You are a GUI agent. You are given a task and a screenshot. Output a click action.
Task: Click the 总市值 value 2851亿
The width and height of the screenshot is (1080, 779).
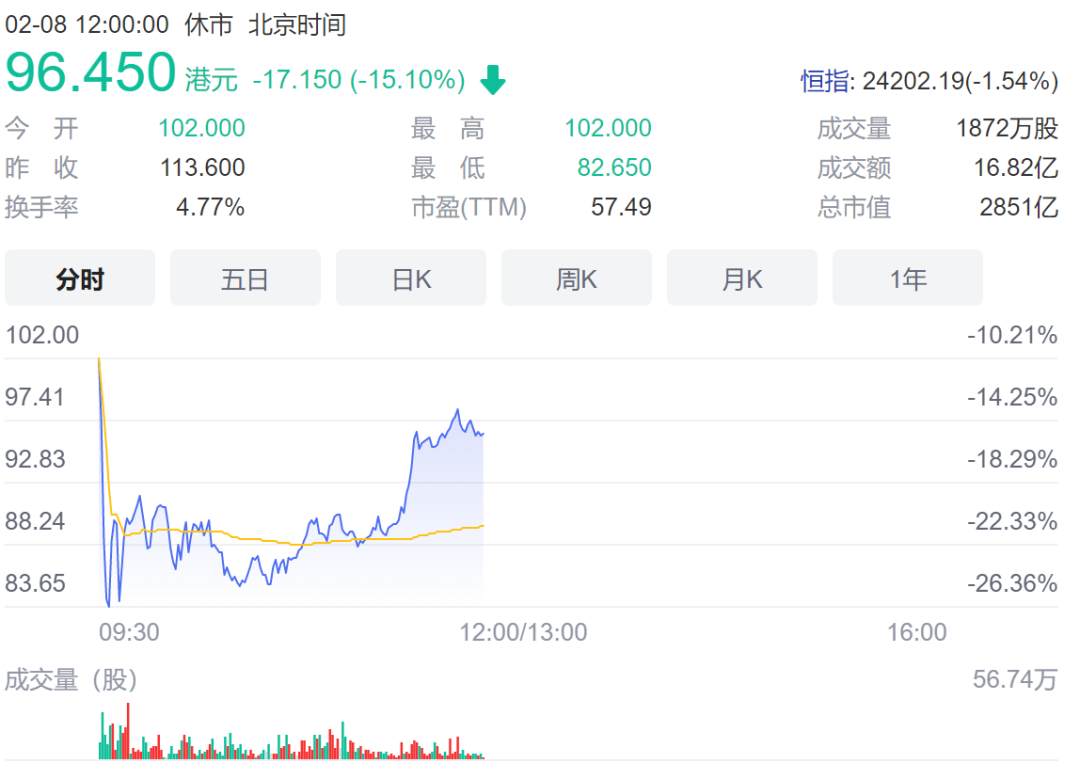pos(1018,208)
